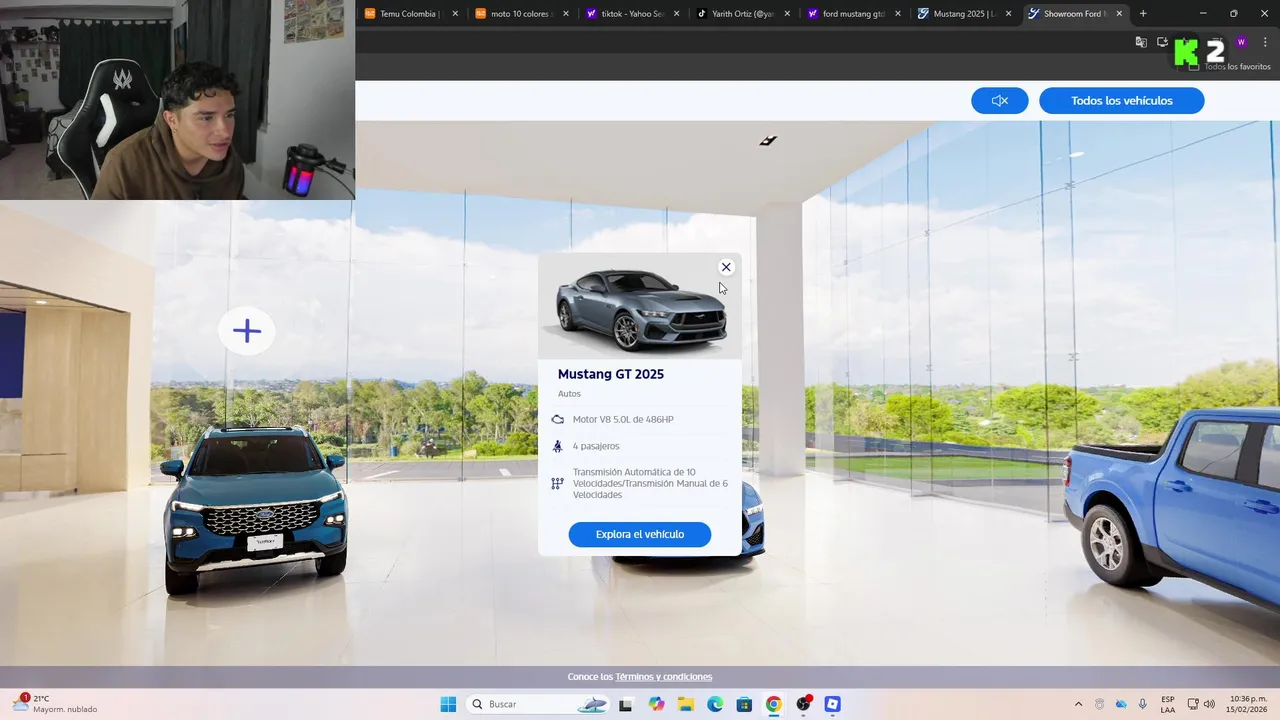Click the engine icon beside Motor V8
This screenshot has height=720, width=1280.
[x=557, y=420]
